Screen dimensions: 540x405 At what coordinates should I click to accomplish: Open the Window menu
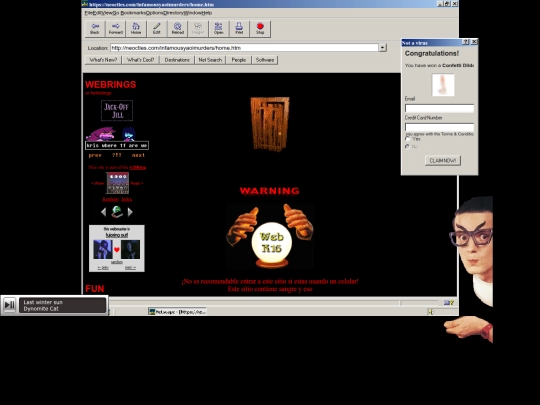click(x=192, y=13)
